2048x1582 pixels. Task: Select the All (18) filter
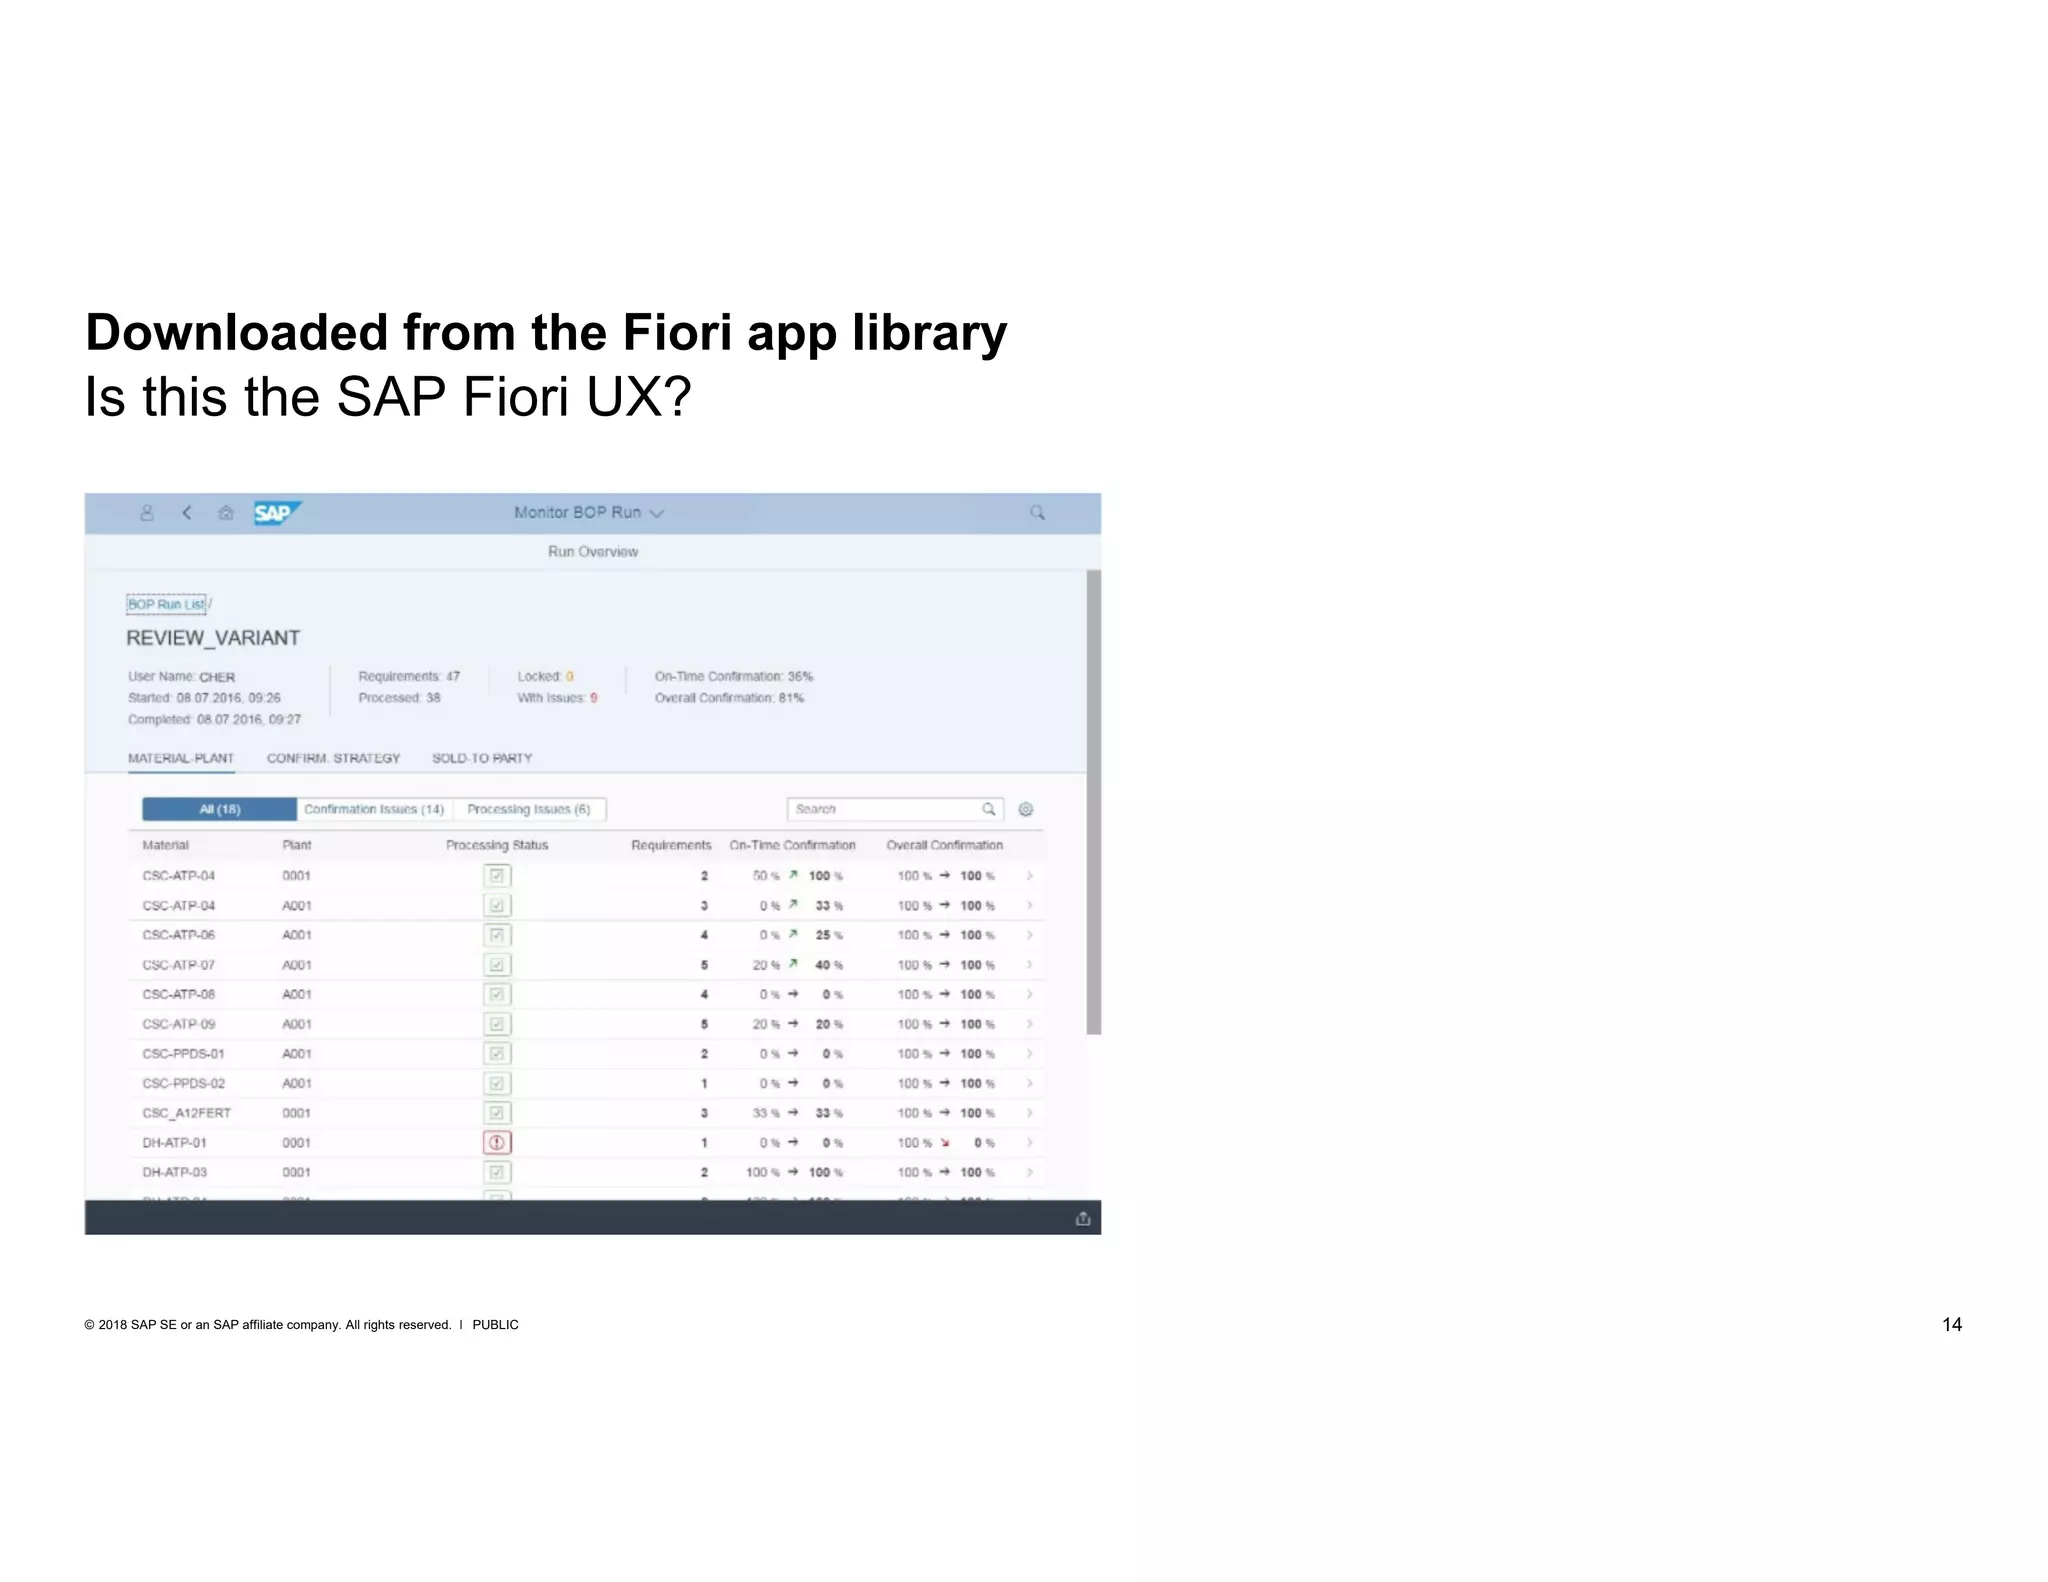[x=220, y=809]
